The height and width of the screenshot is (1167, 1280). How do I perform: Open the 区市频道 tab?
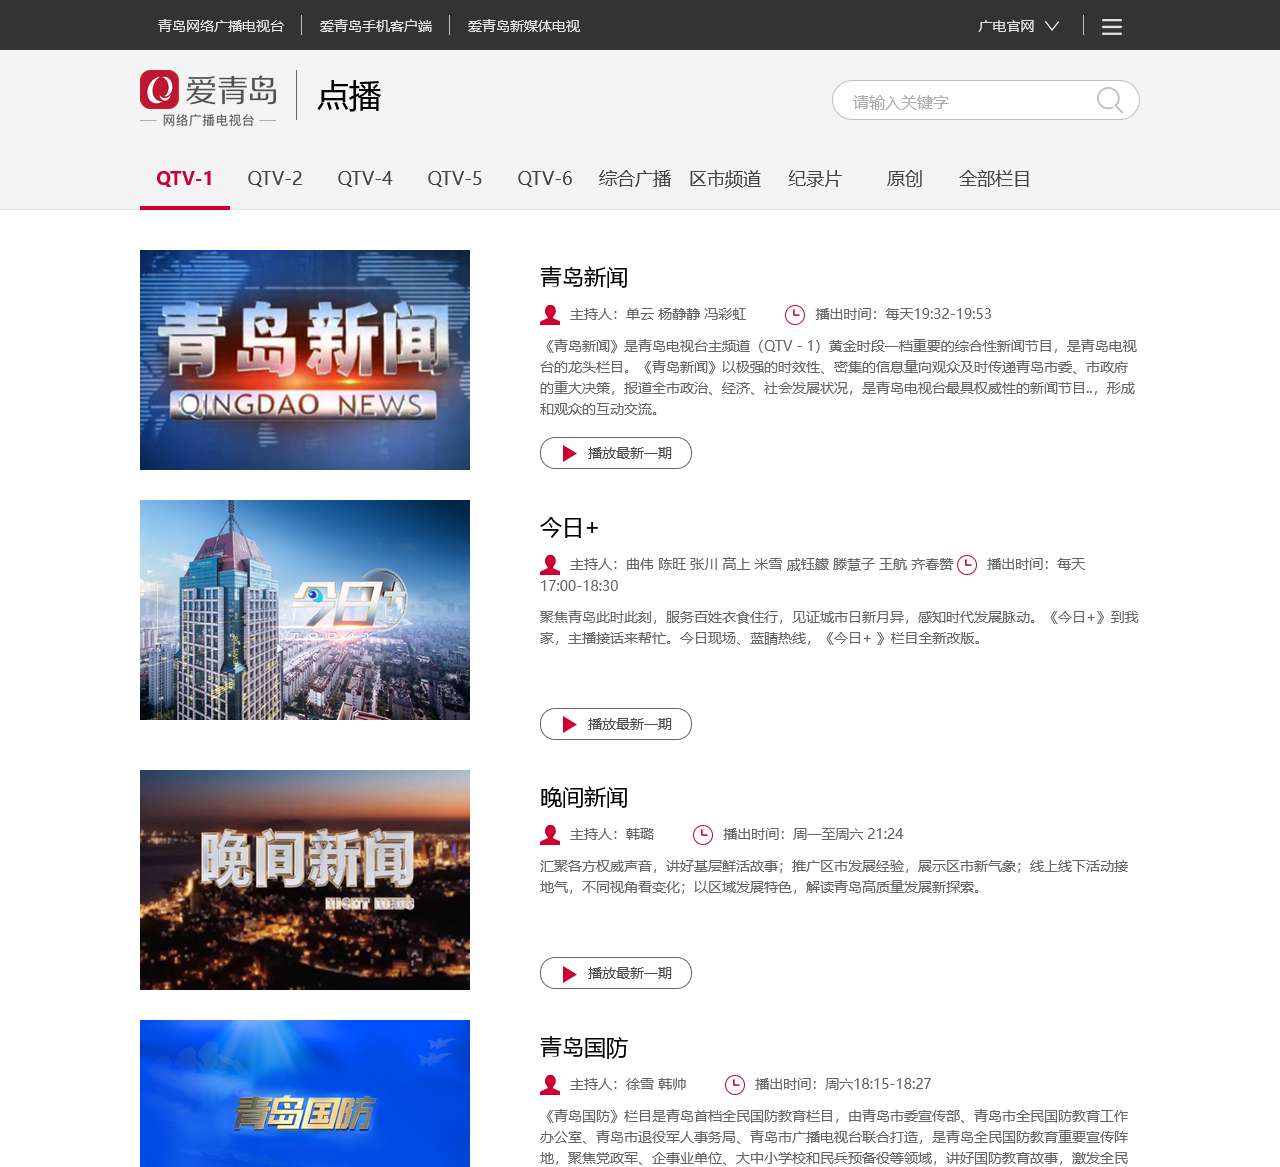click(725, 179)
